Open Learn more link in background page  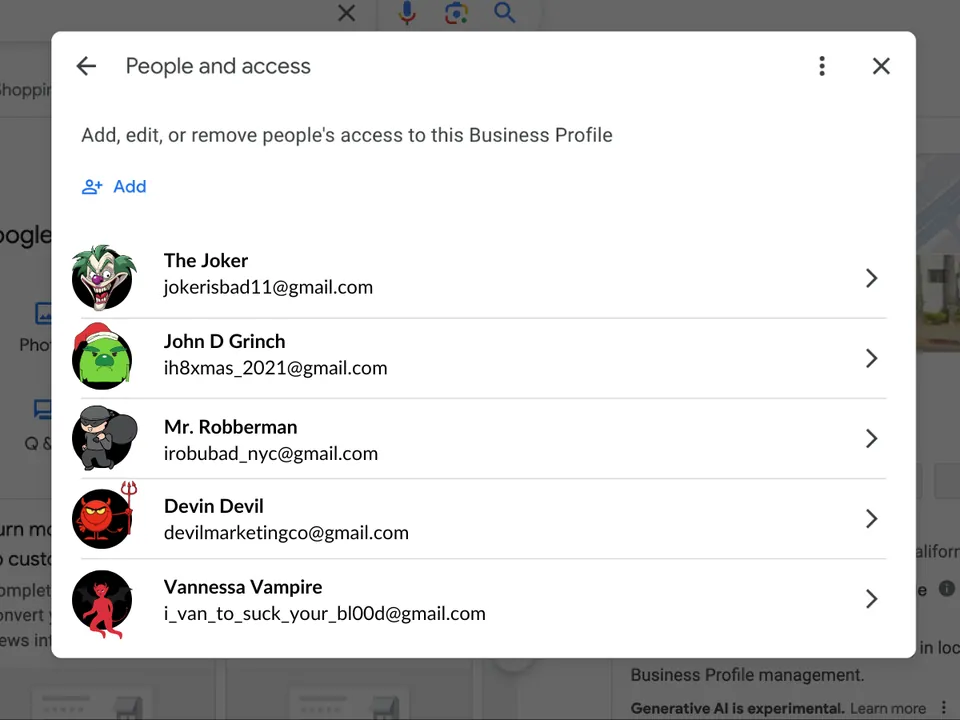[888, 708]
